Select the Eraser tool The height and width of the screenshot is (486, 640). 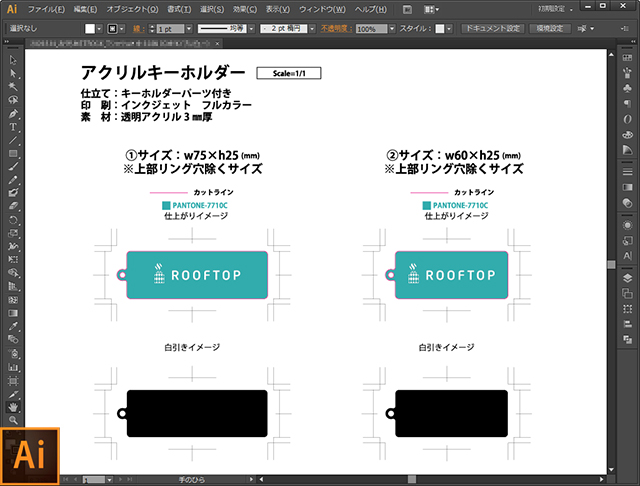13,206
